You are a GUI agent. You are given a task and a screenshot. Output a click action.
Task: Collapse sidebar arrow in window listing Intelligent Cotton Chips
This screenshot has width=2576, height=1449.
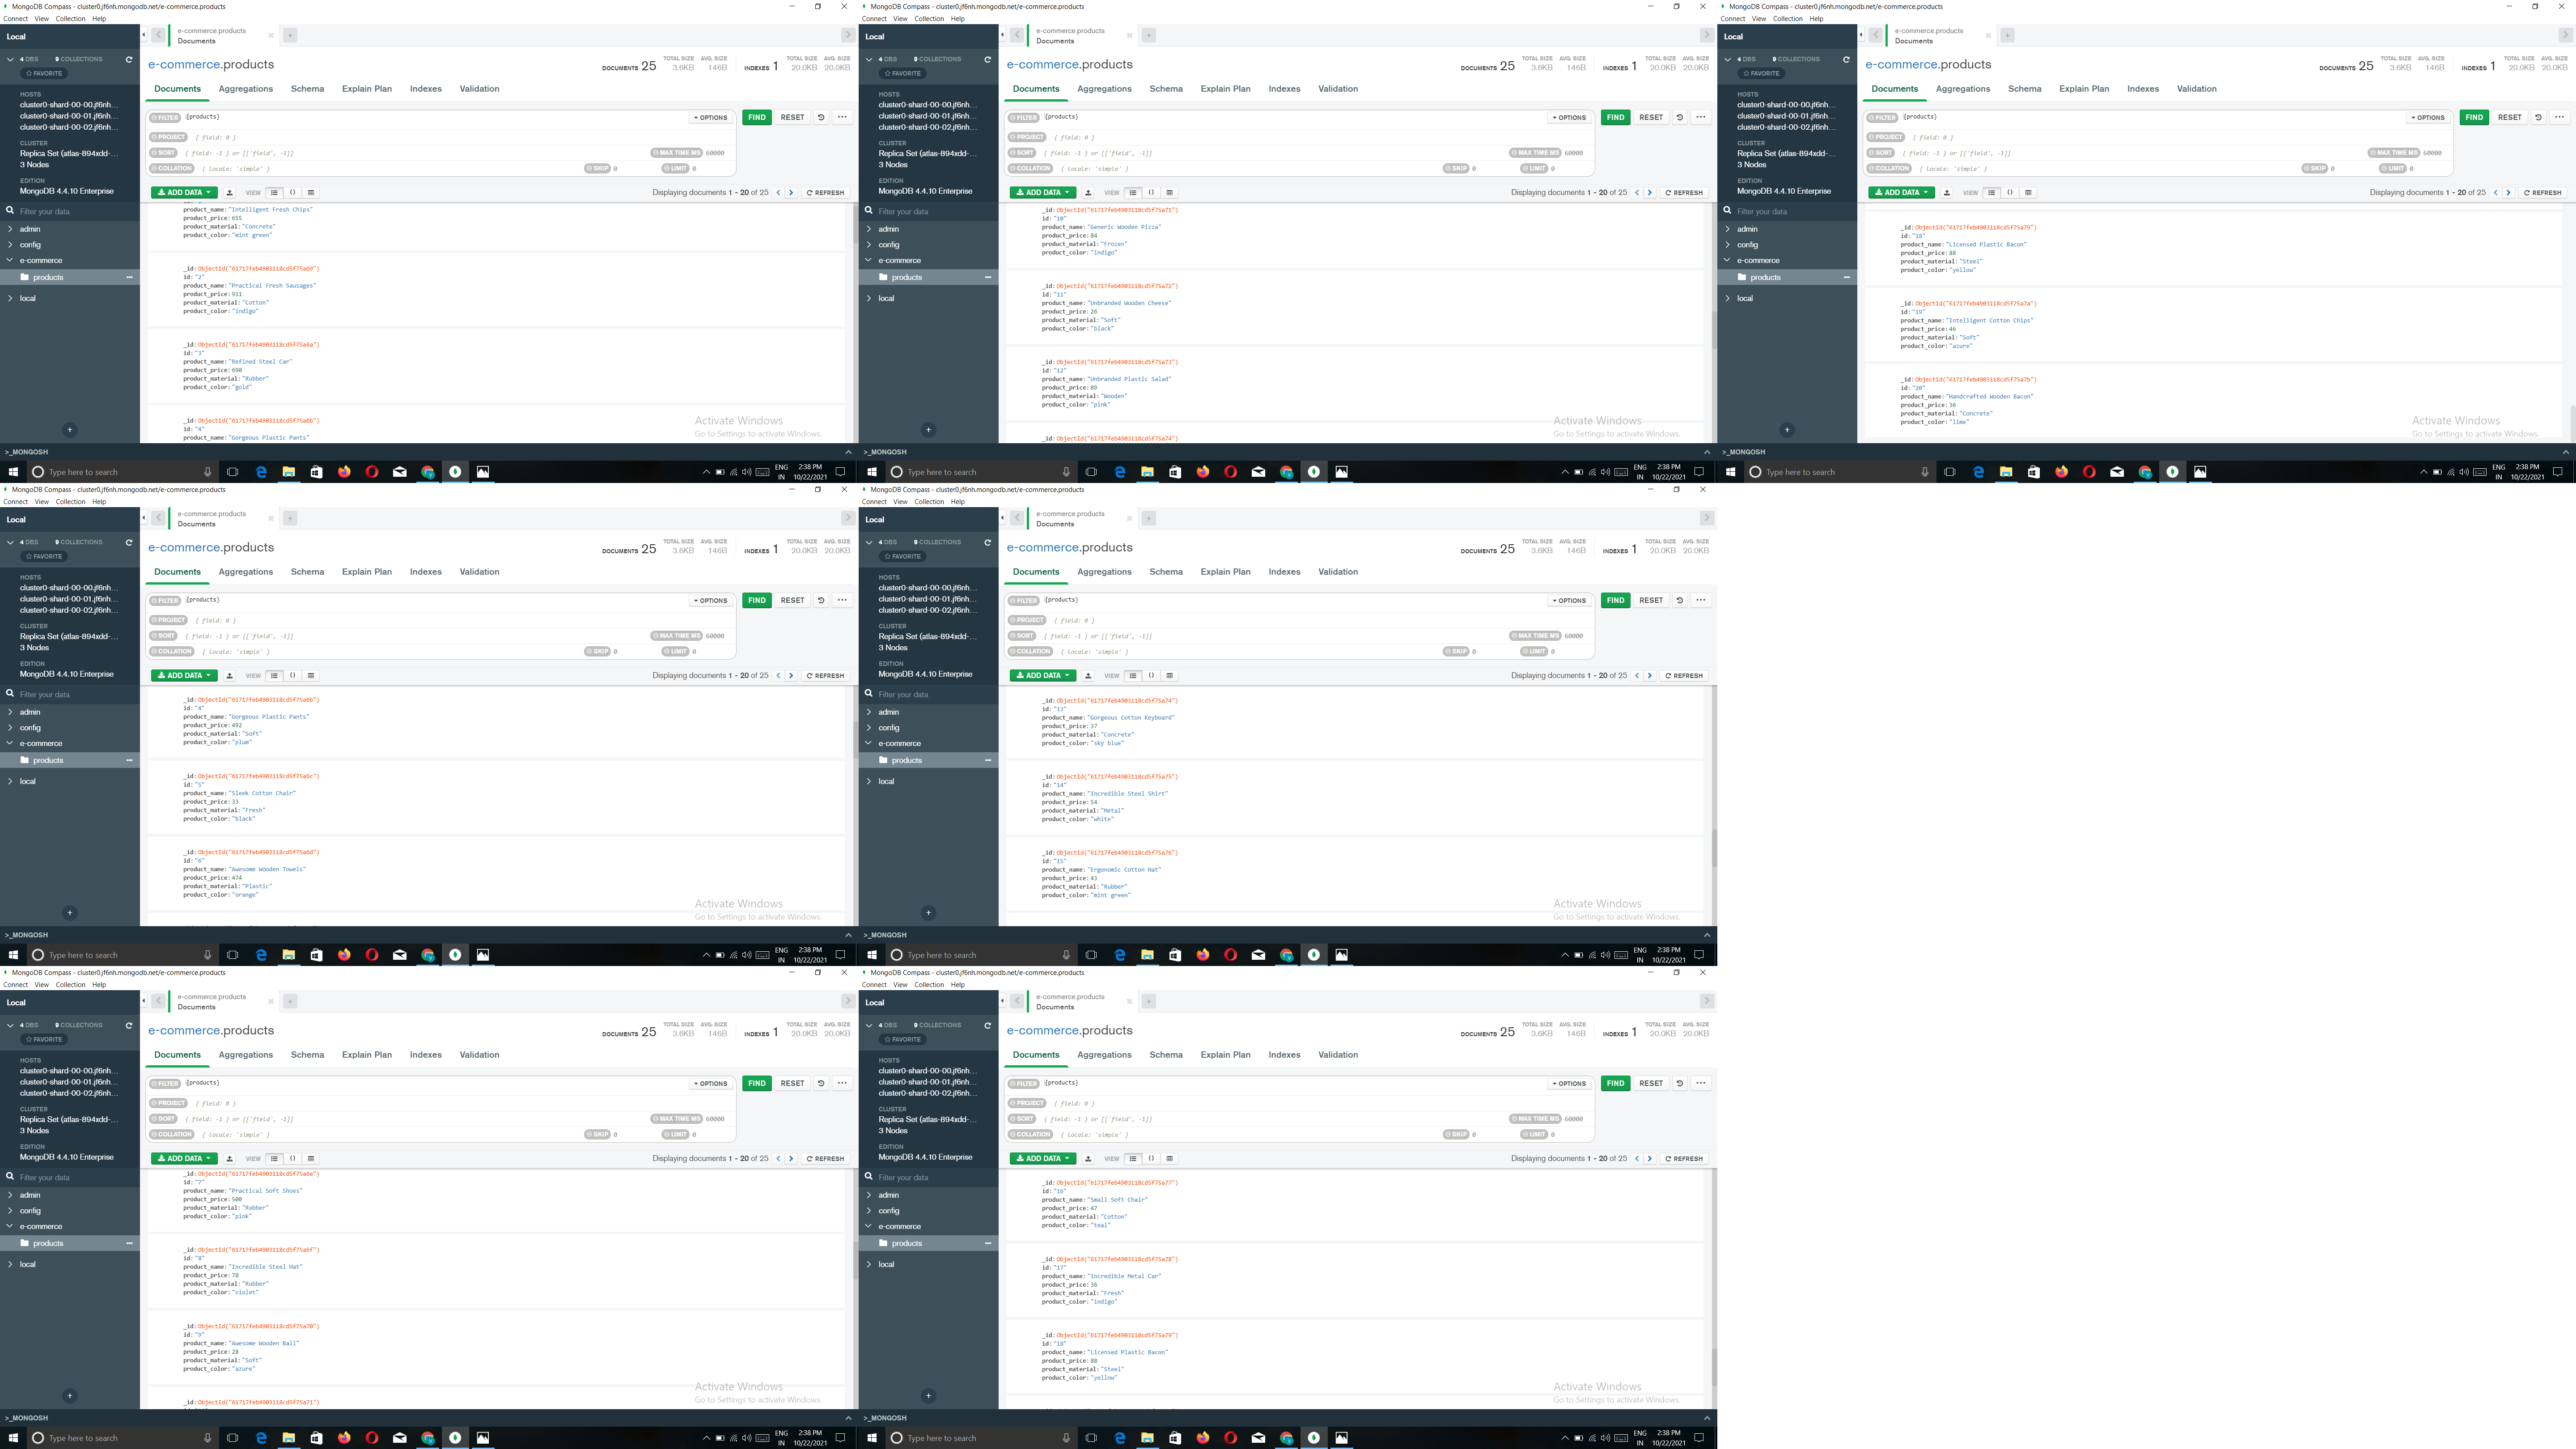[1861, 36]
